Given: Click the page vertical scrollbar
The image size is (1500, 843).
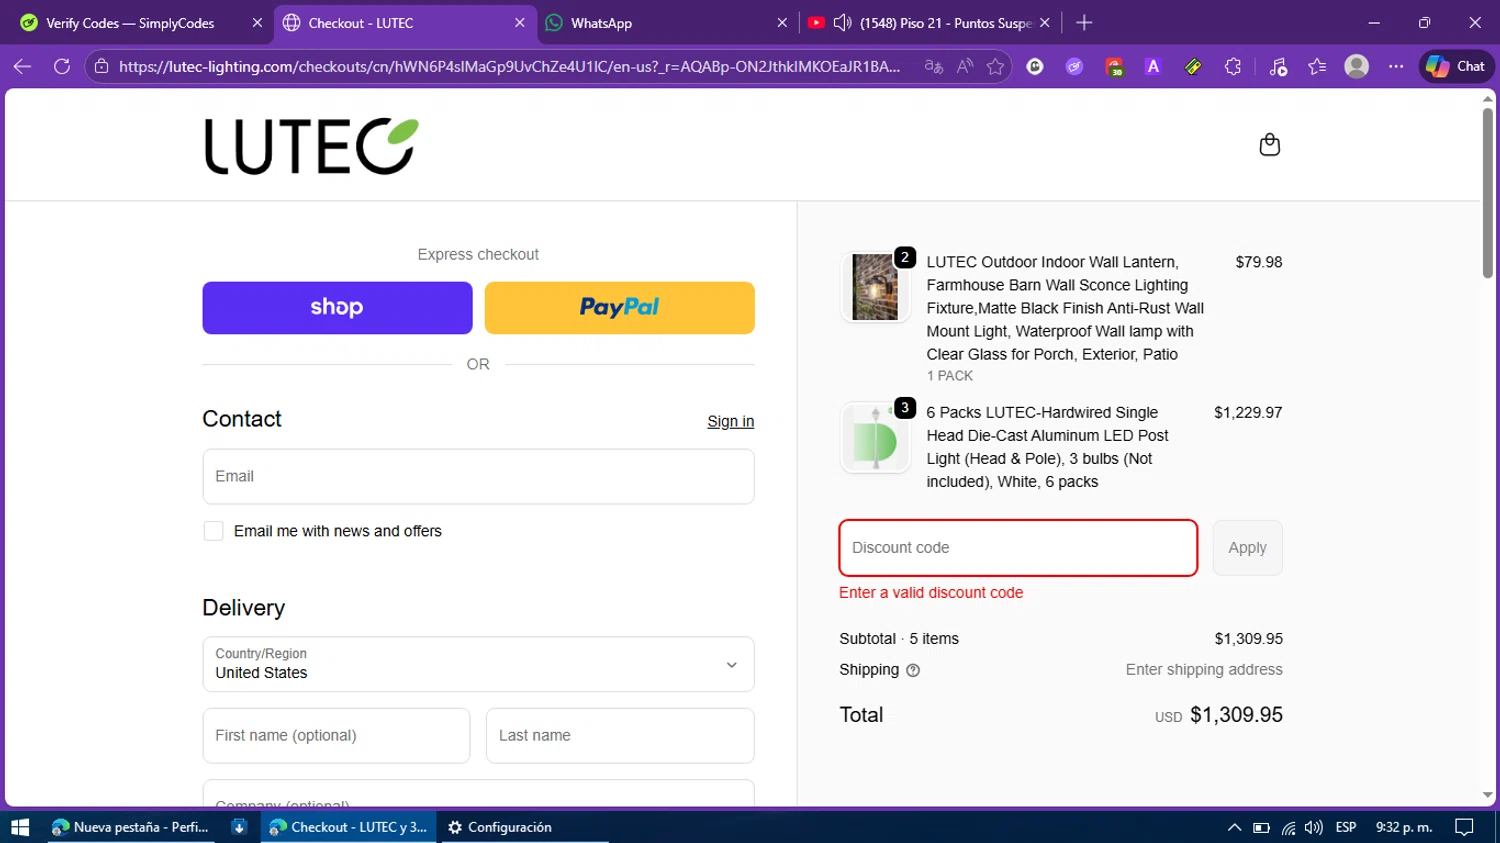Looking at the screenshot, I should pos(1487,193).
